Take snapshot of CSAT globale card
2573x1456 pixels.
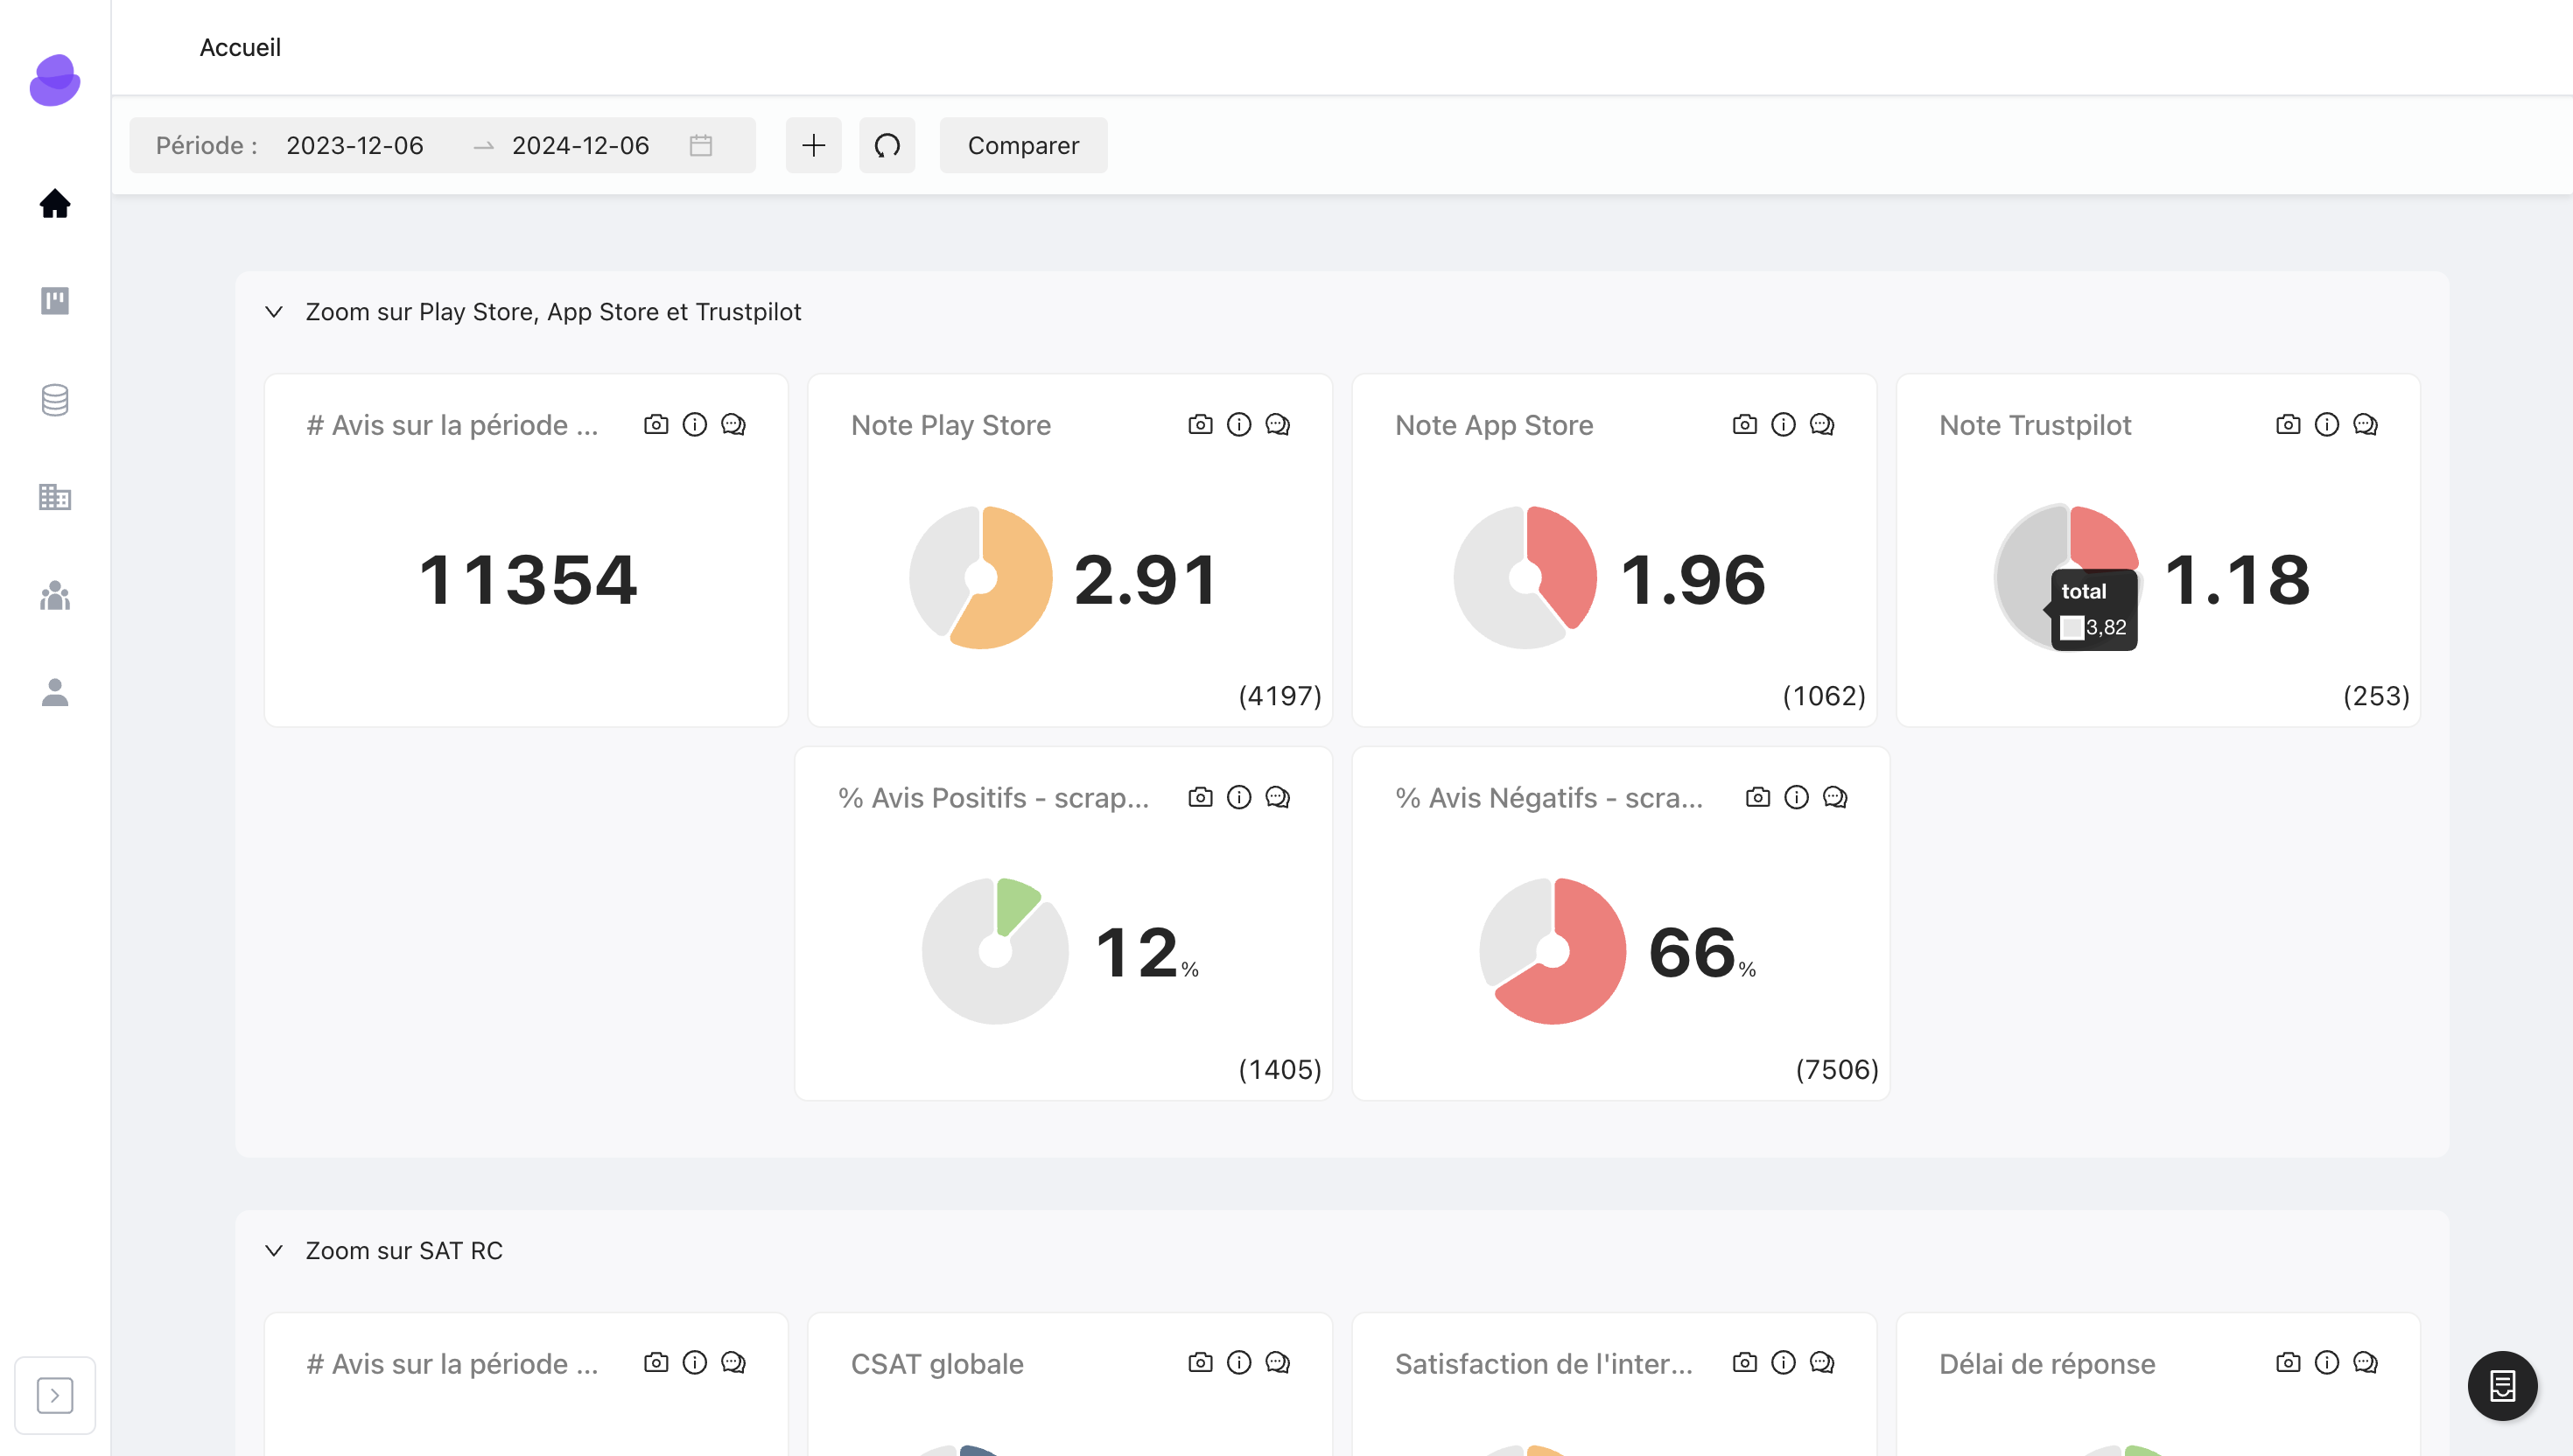pyautogui.click(x=1200, y=1363)
